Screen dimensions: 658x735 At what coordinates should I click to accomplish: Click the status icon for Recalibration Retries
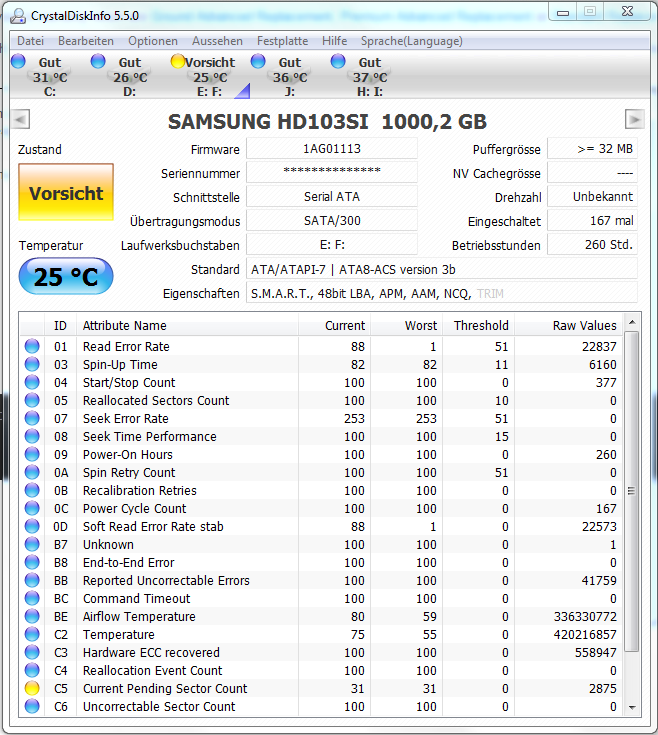[32, 490]
